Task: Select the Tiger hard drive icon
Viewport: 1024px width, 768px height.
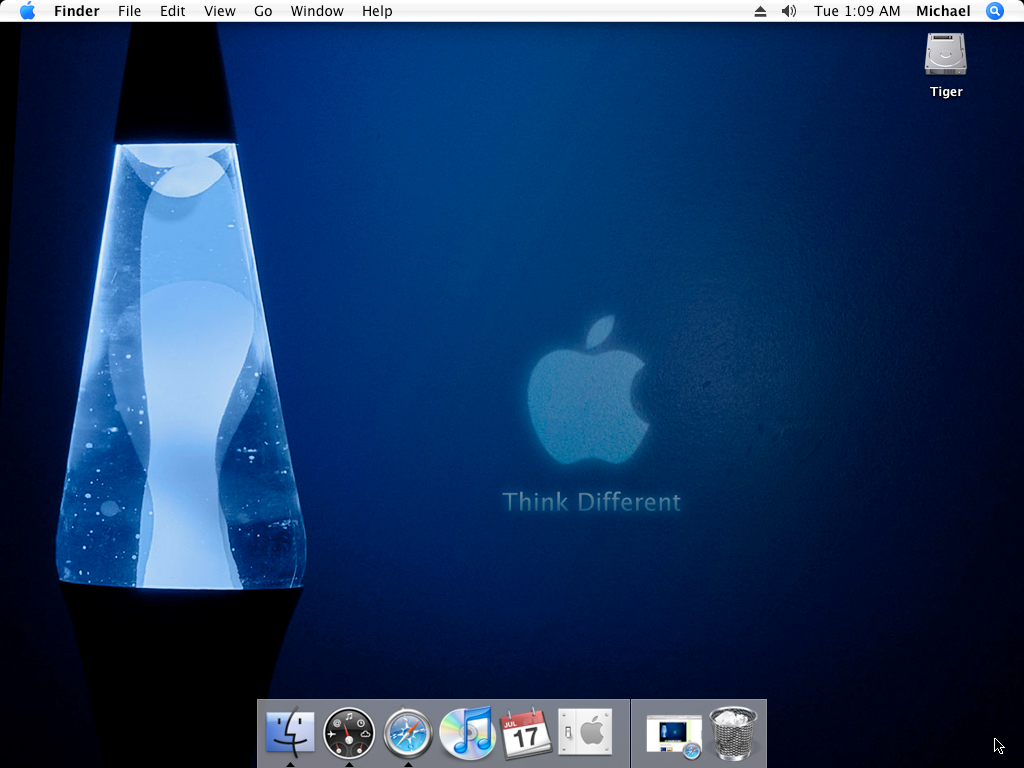Action: coord(946,55)
